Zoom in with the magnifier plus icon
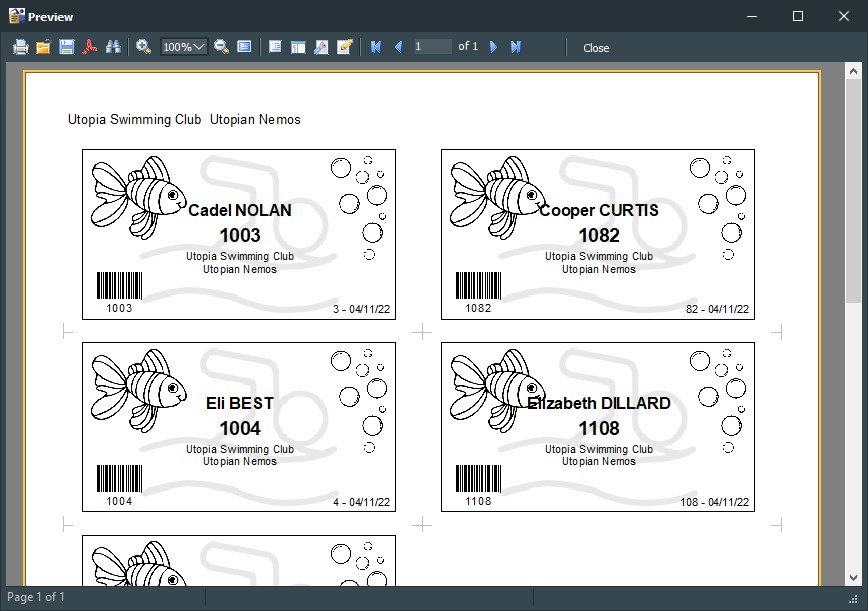This screenshot has height=611, width=868. (143, 47)
